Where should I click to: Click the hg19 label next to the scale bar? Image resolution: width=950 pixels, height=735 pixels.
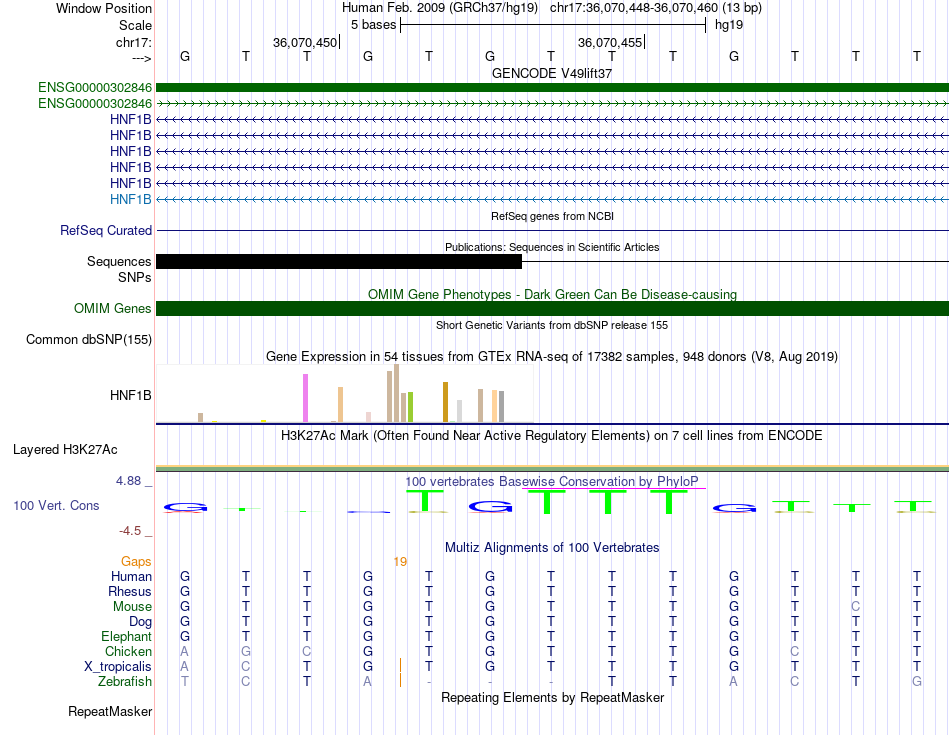(x=729, y=25)
